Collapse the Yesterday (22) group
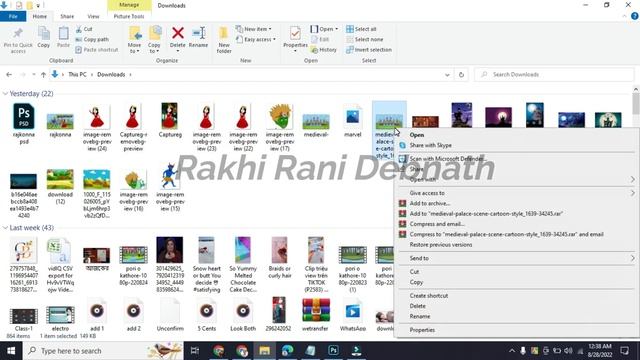The image size is (640, 360). pyautogui.click(x=5, y=93)
